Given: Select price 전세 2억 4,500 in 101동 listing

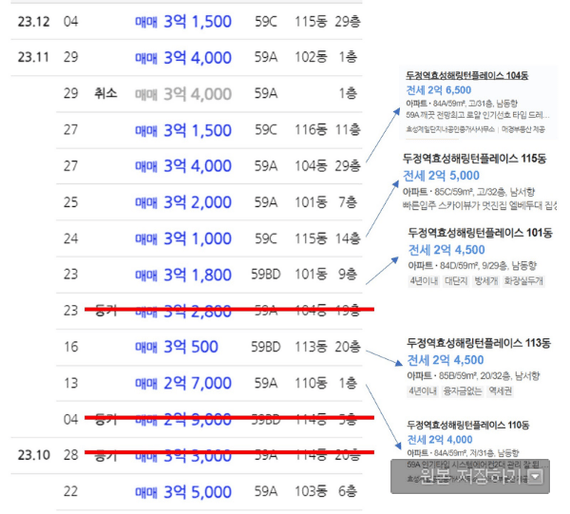Looking at the screenshot, I should click(x=446, y=250).
